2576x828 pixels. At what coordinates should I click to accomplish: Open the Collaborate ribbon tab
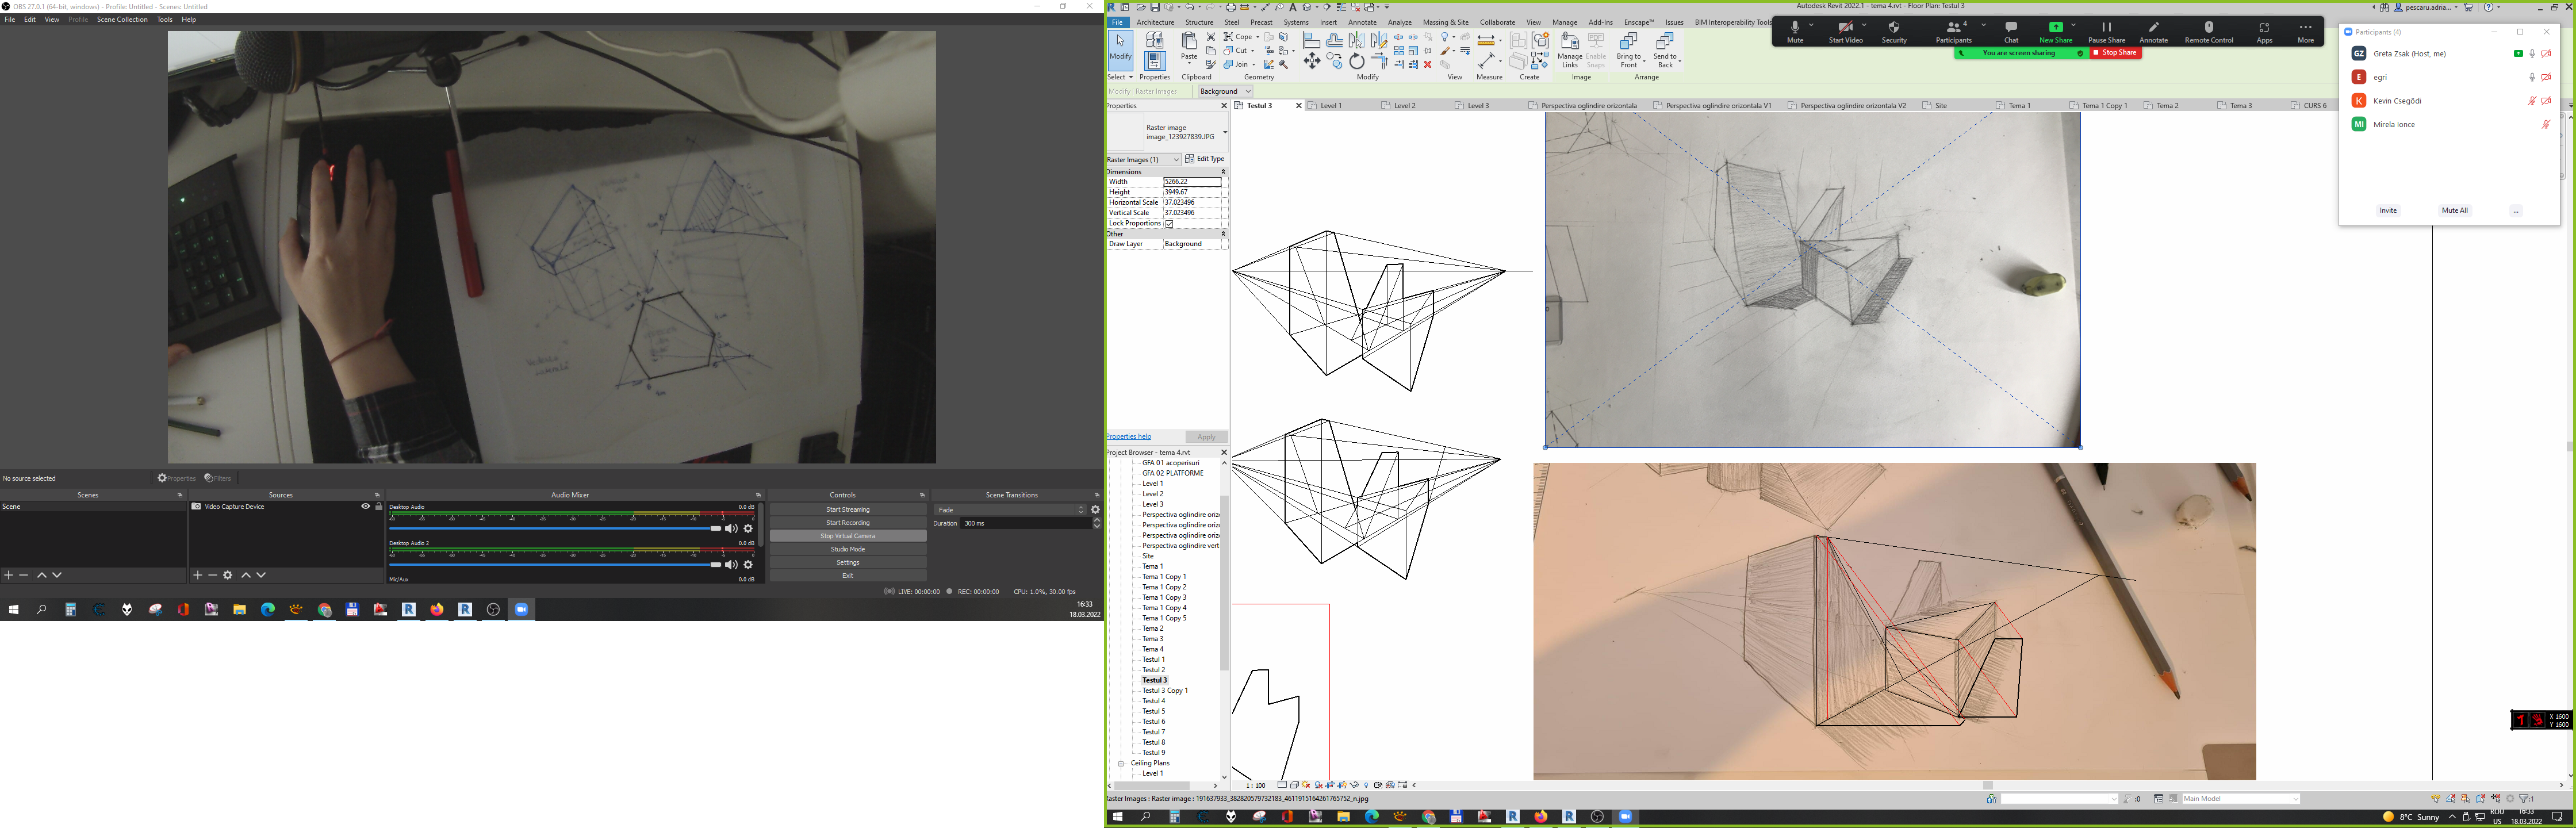[x=1497, y=22]
